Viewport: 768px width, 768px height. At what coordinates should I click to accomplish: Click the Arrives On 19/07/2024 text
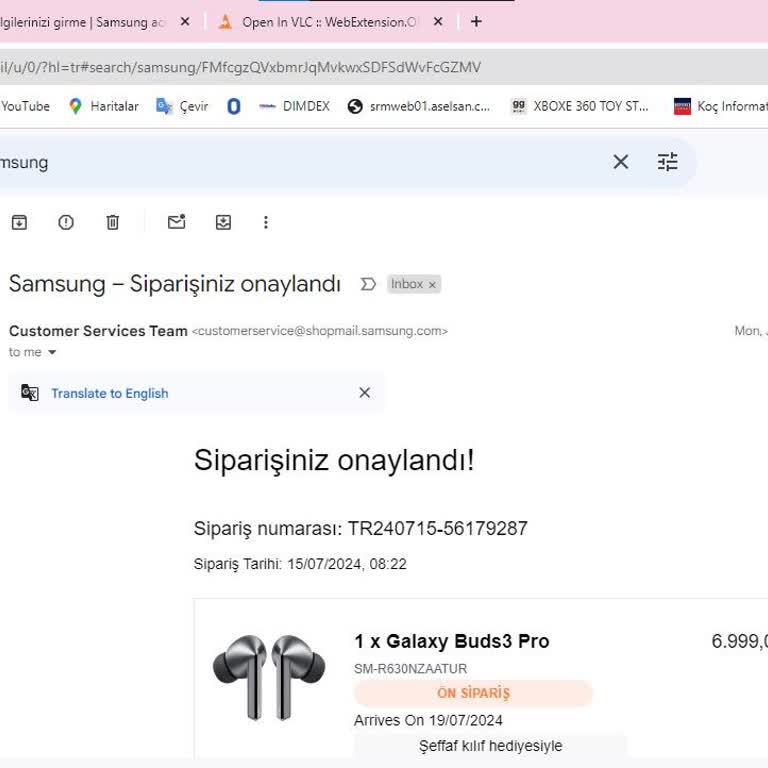(428, 720)
